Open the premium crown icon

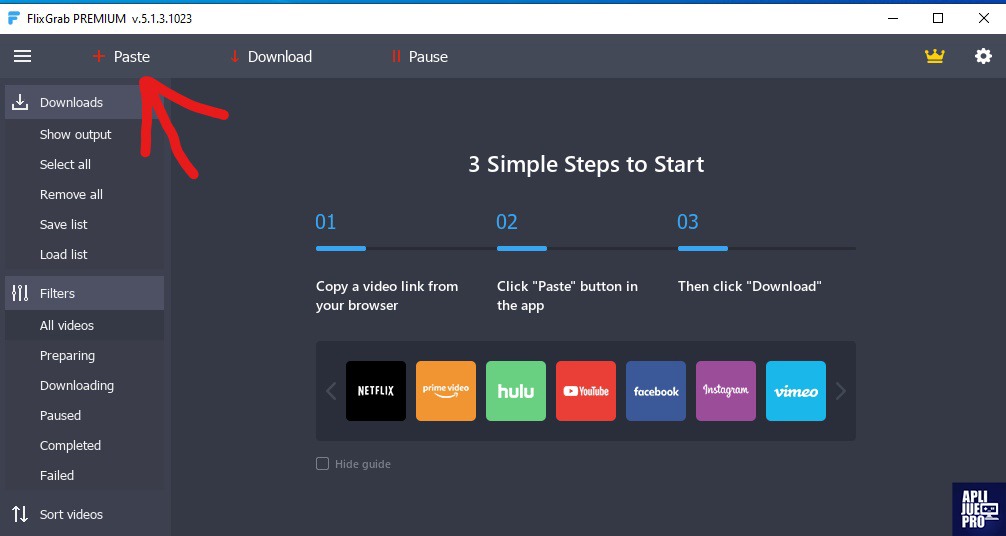coord(935,56)
